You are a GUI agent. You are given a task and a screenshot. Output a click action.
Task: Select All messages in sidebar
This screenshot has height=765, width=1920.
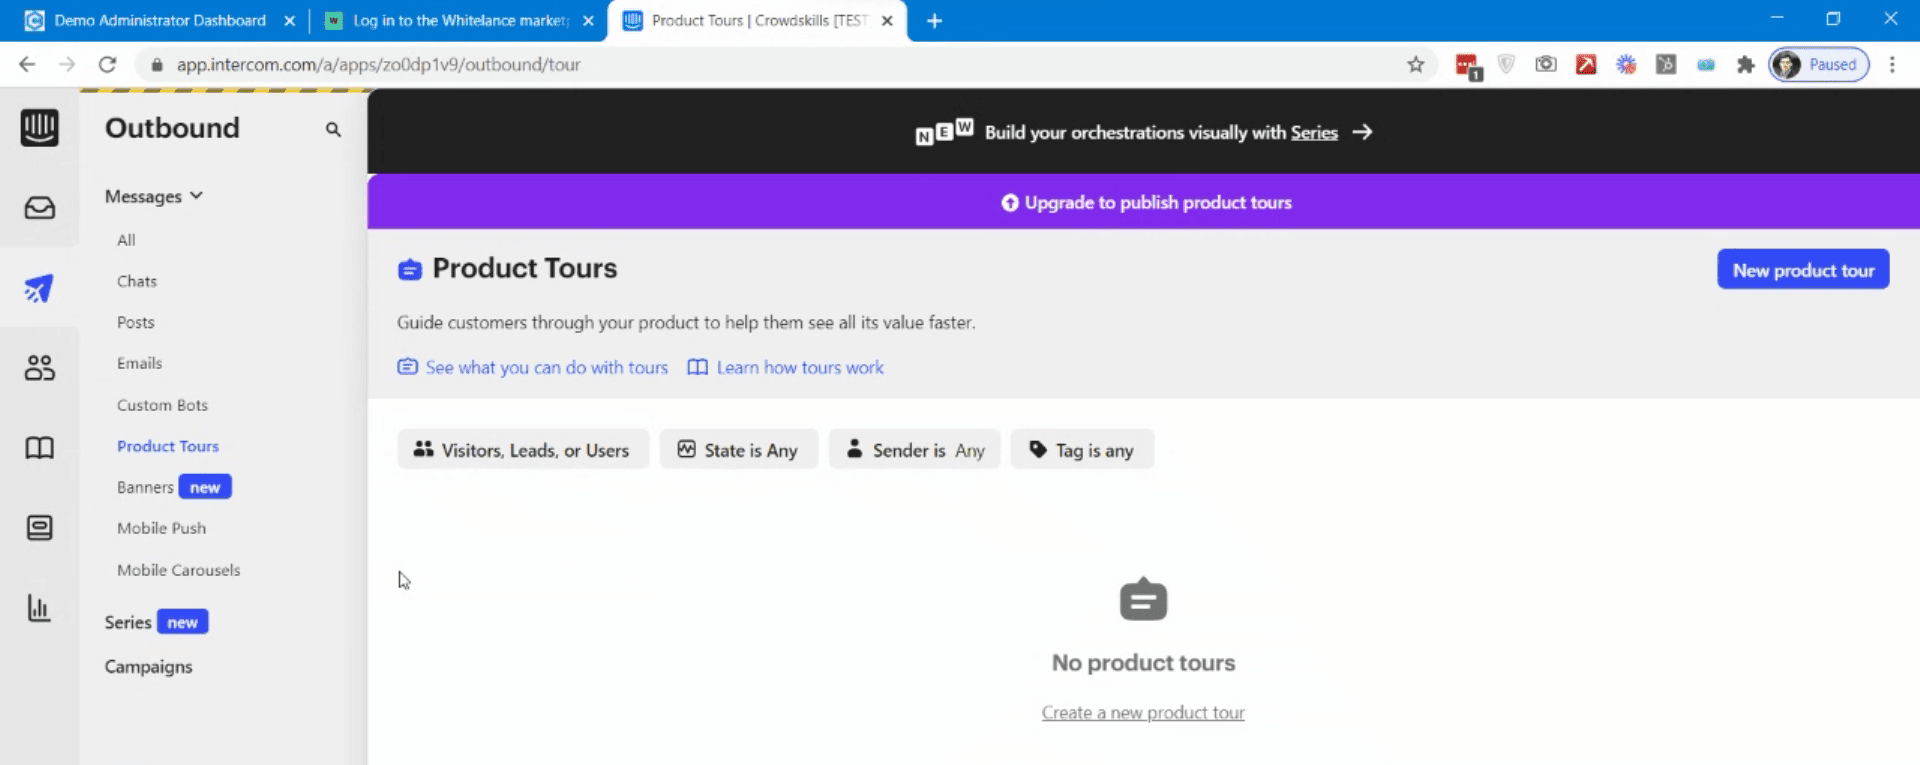(126, 240)
